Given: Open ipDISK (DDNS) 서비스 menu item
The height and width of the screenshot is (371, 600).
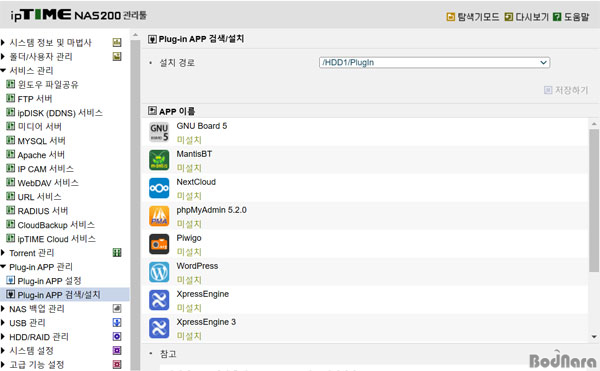Looking at the screenshot, I should (60, 113).
